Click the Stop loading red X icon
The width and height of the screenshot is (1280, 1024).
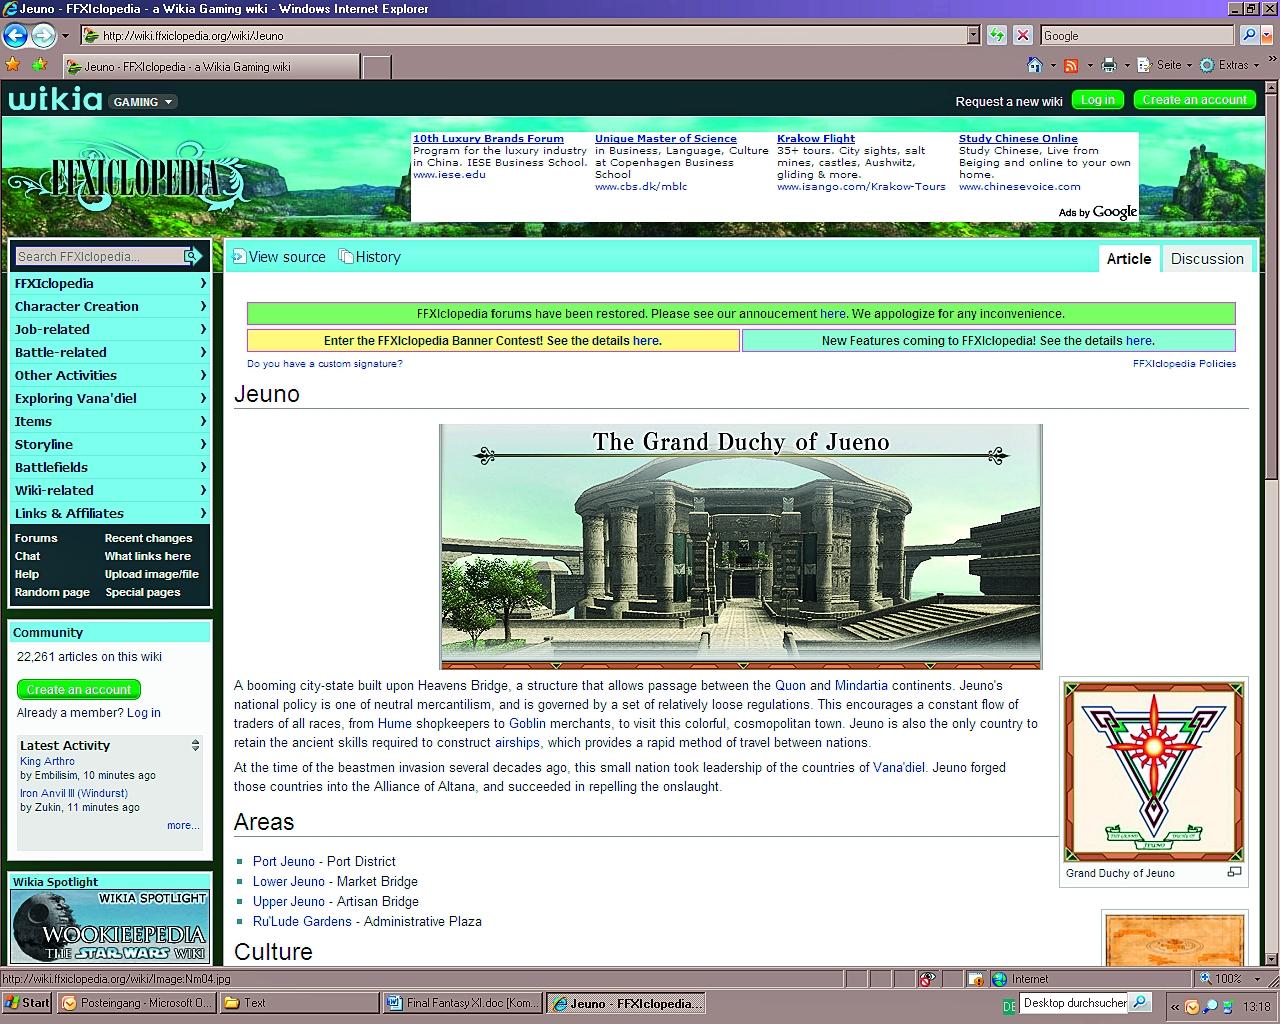click(1022, 35)
